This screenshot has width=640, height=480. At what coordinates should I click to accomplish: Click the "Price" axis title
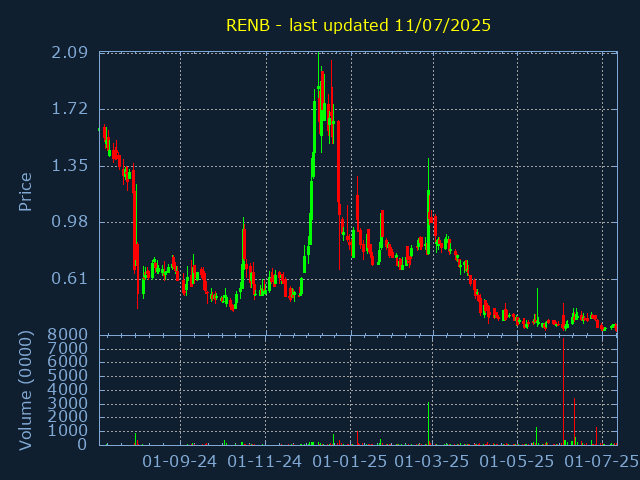coord(25,192)
